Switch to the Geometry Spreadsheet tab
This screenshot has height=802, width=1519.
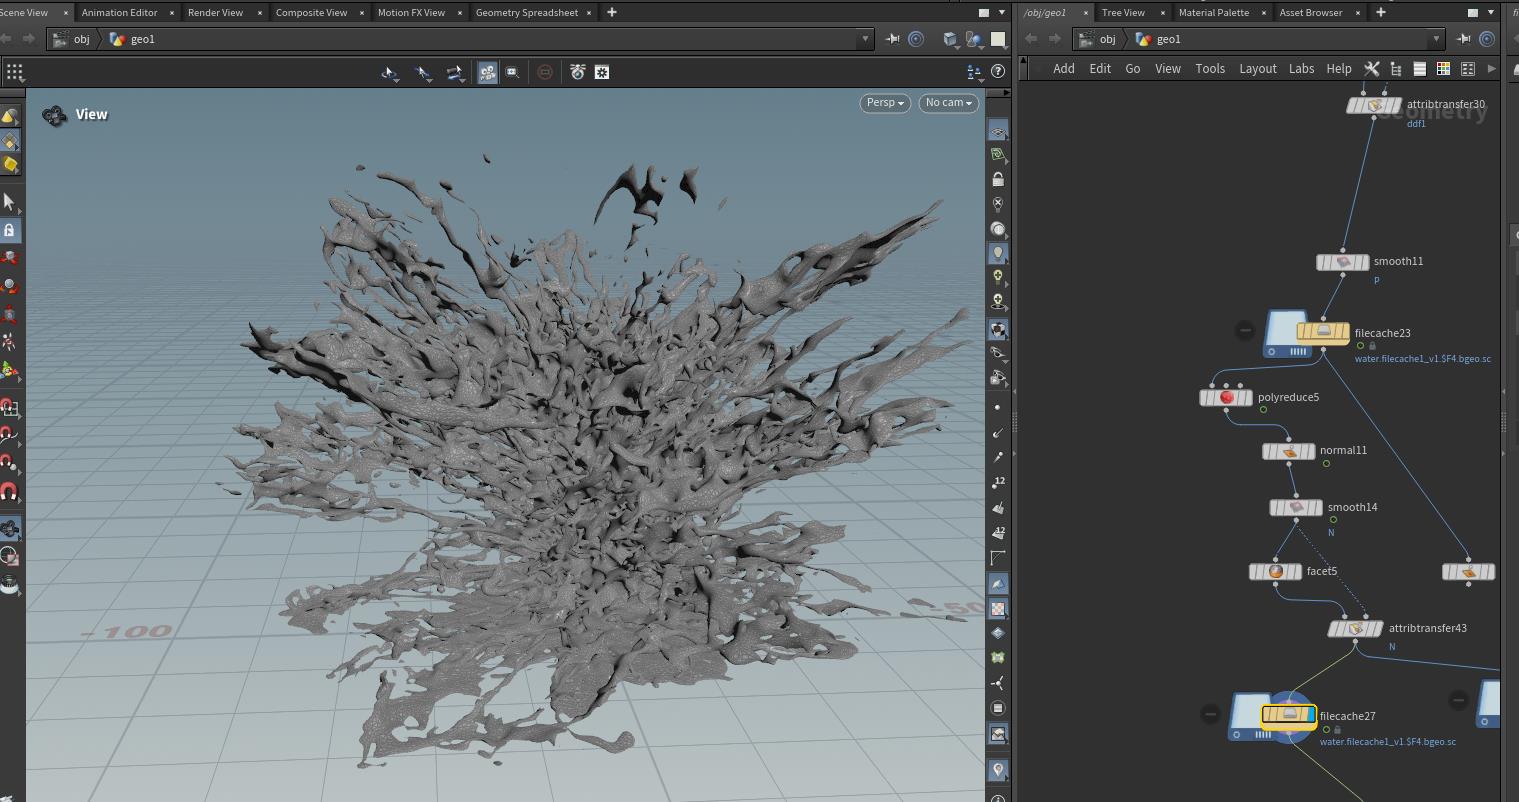pyautogui.click(x=526, y=12)
